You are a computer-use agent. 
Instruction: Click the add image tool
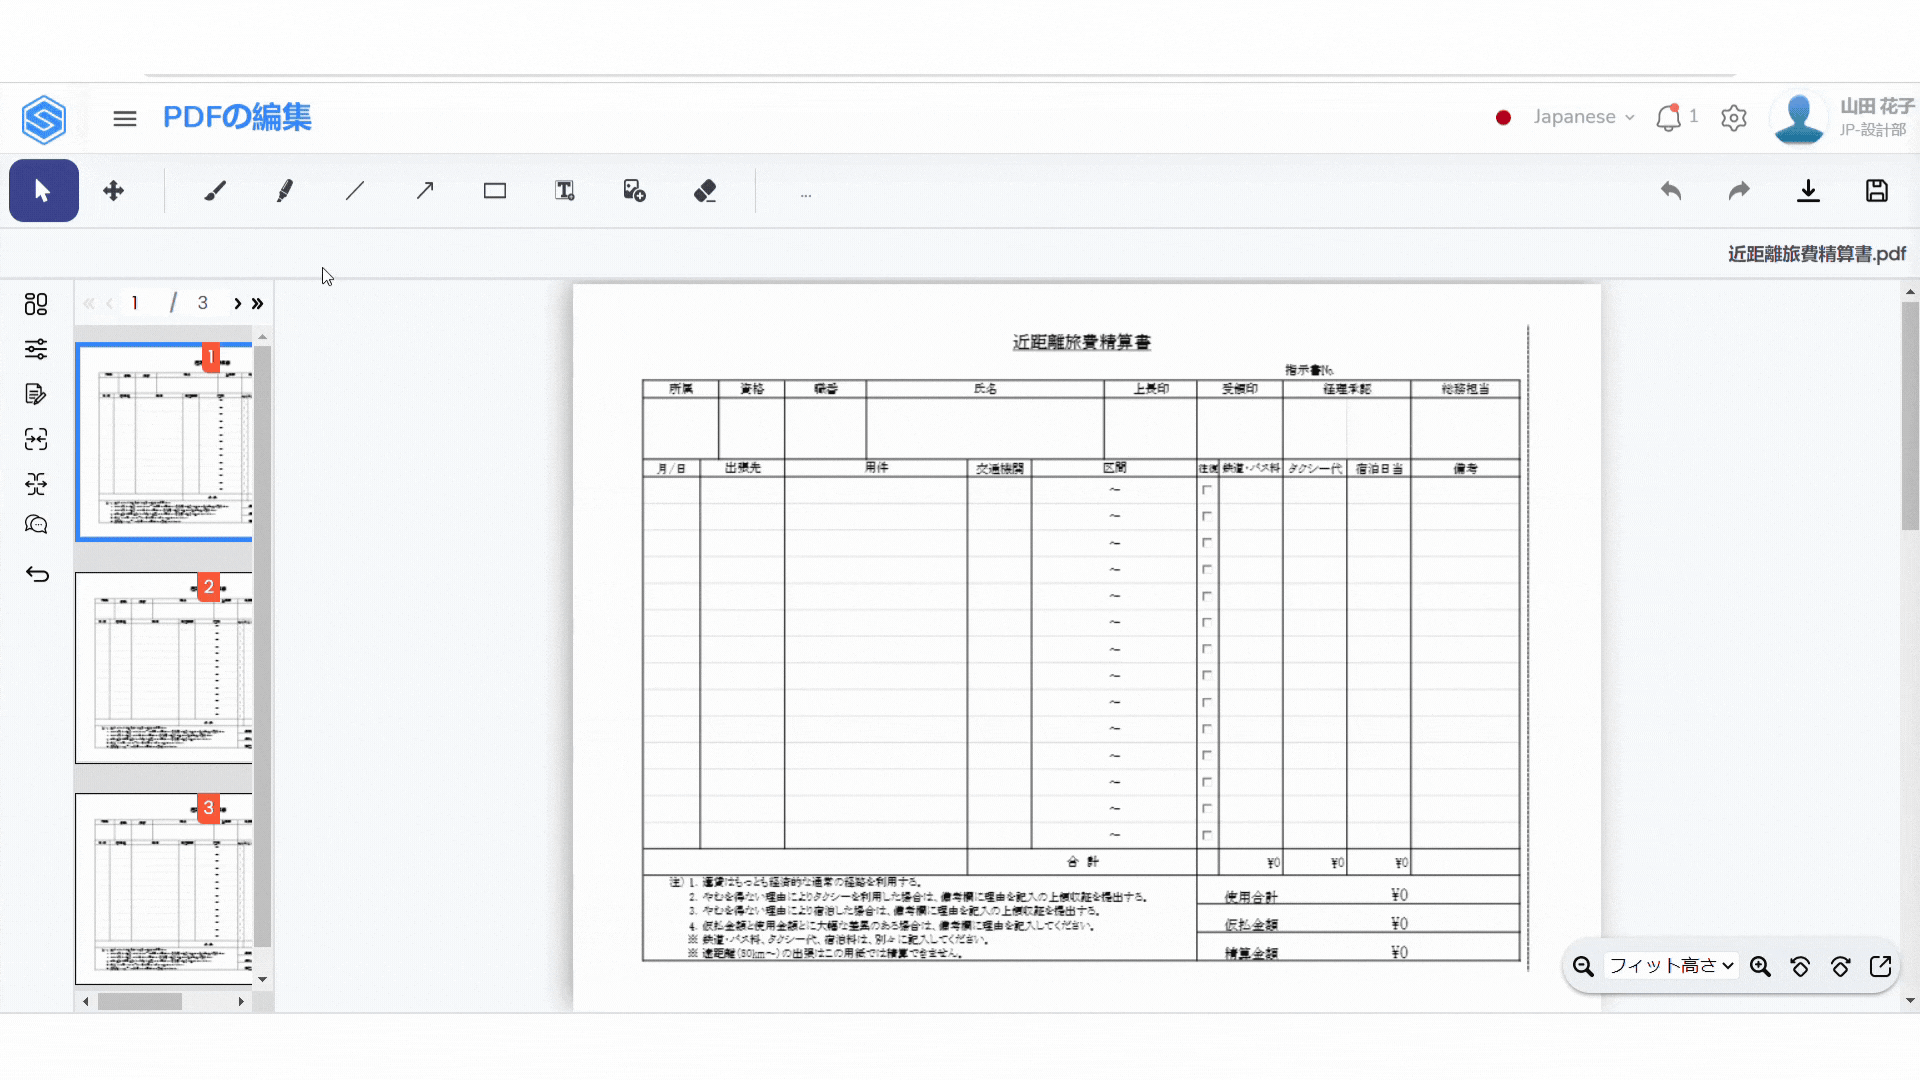coord(634,191)
